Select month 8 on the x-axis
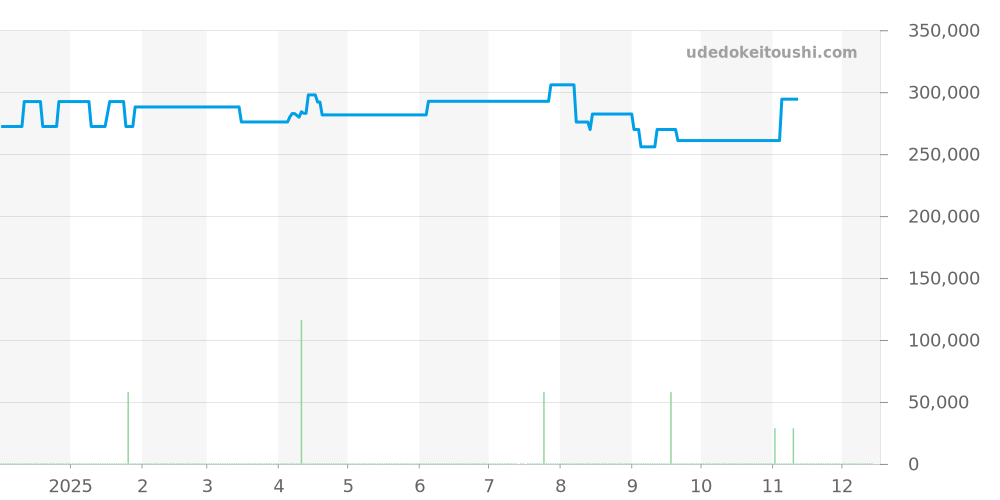 pos(560,486)
